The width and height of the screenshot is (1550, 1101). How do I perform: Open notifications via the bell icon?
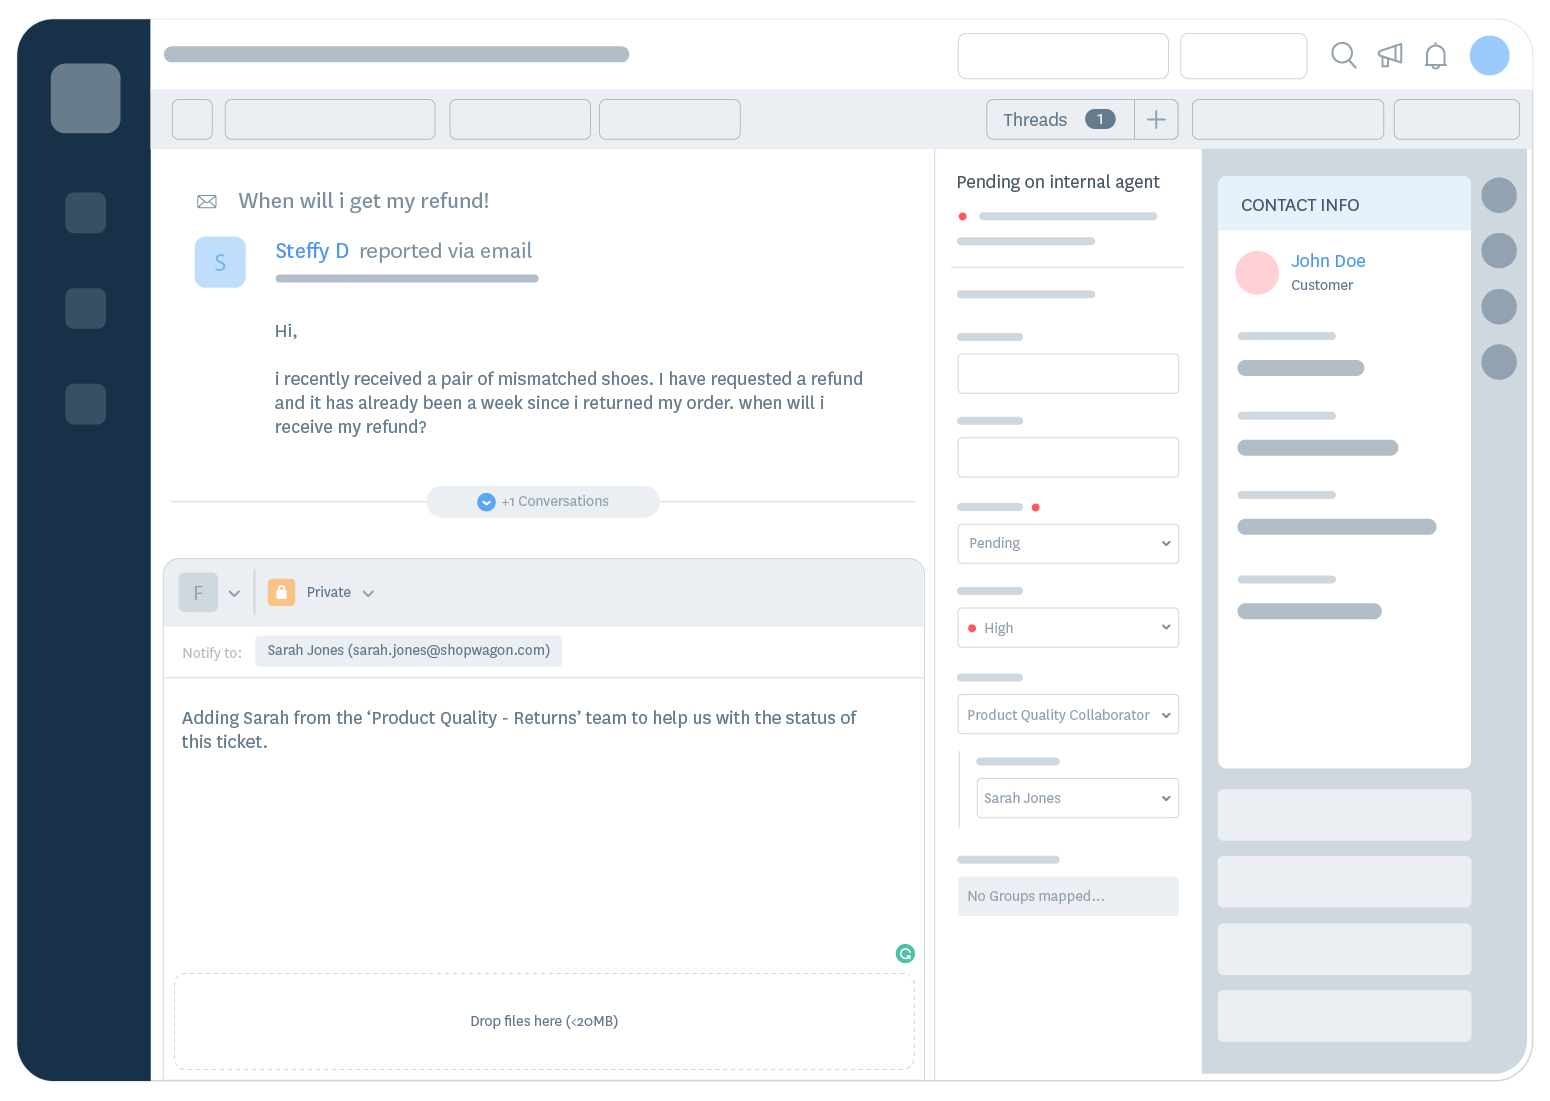1436,56
